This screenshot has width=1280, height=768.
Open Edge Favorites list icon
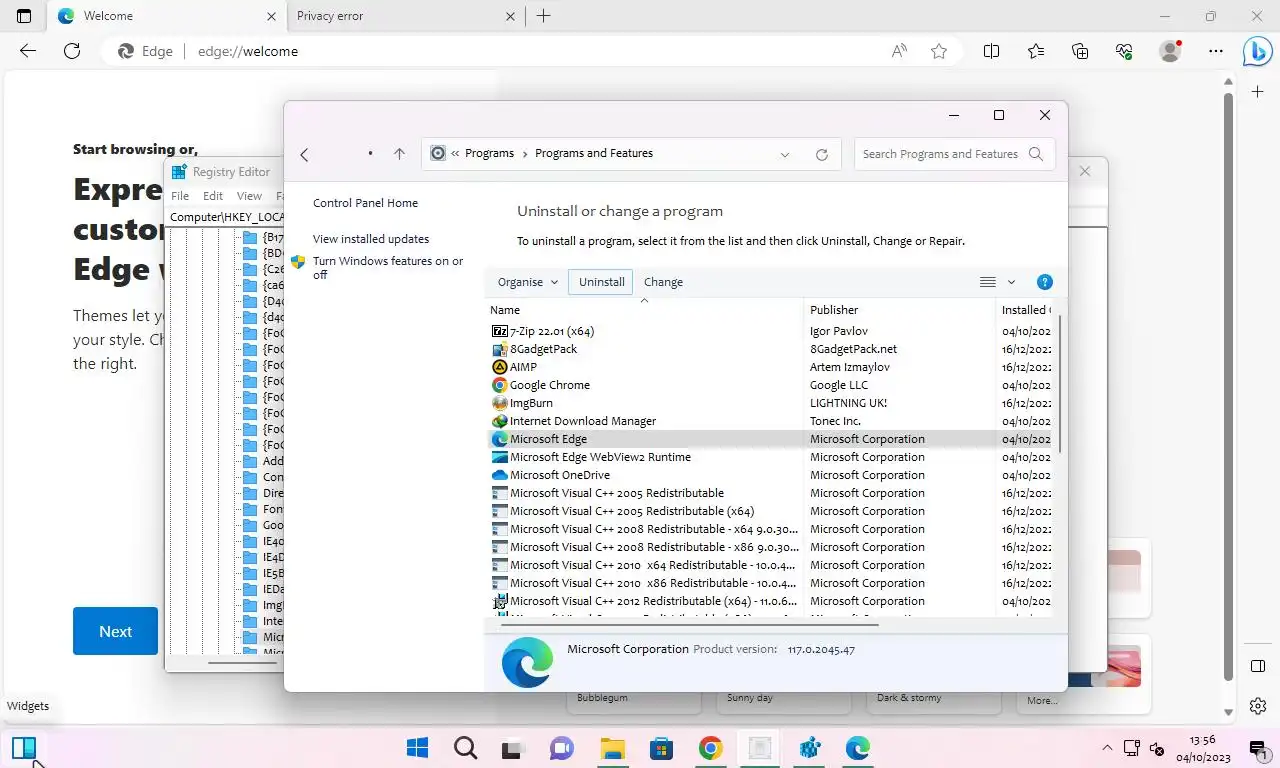tap(1035, 51)
